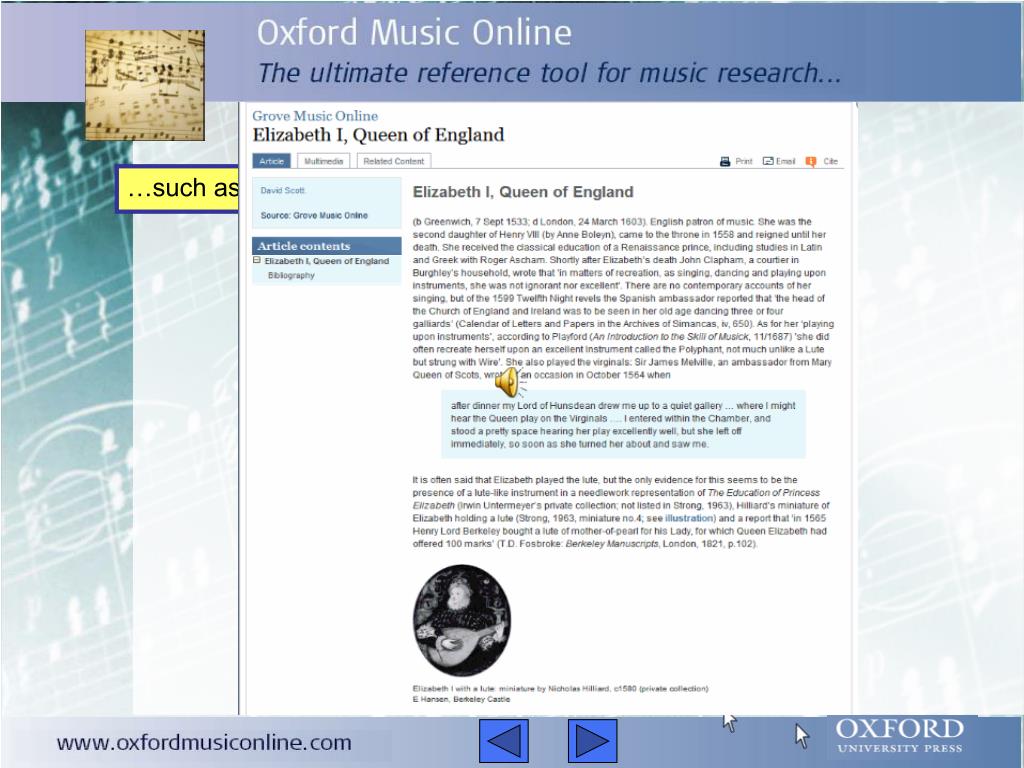1024x768 pixels.
Task: Click the Email envelope icon
Action: pyautogui.click(x=768, y=161)
